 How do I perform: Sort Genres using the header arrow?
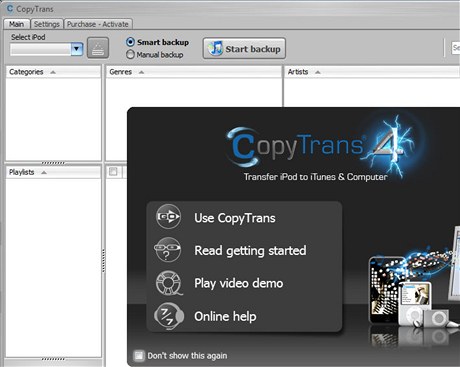coord(141,72)
